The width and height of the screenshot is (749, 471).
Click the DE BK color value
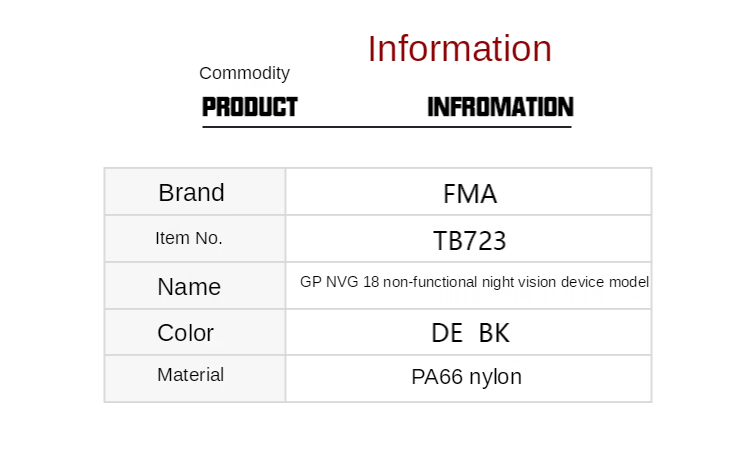(469, 333)
